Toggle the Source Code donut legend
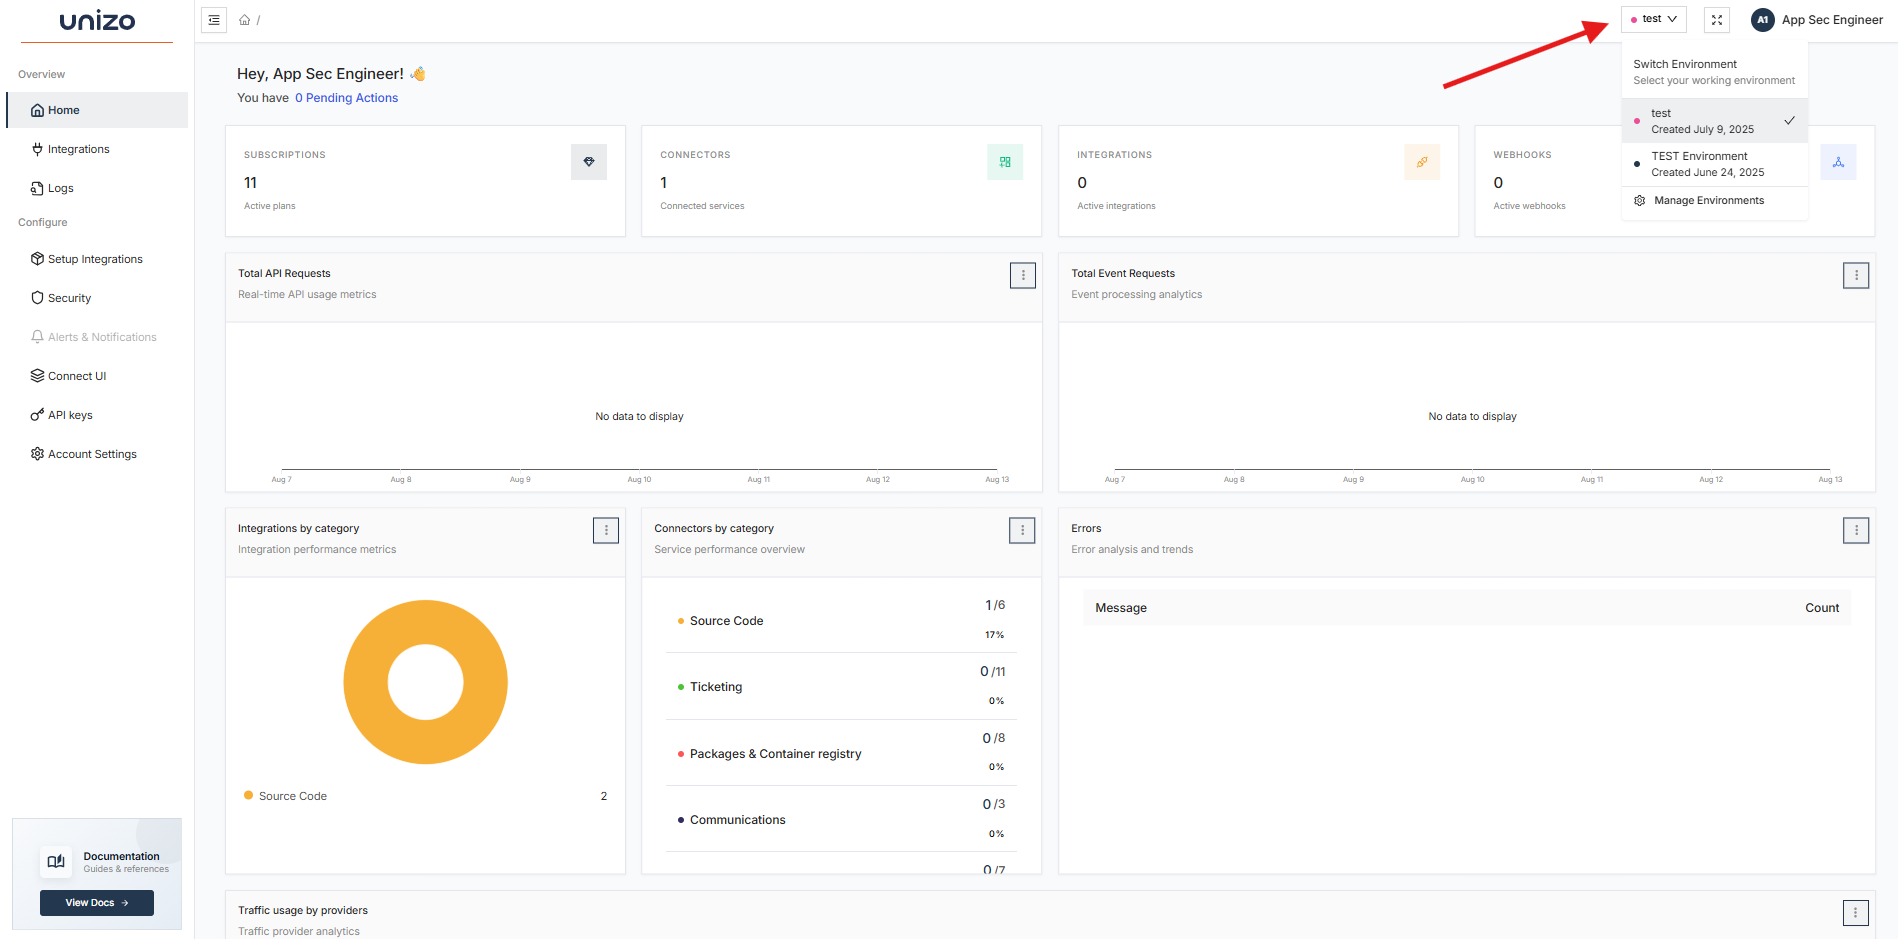The height and width of the screenshot is (939, 1898). [285, 796]
